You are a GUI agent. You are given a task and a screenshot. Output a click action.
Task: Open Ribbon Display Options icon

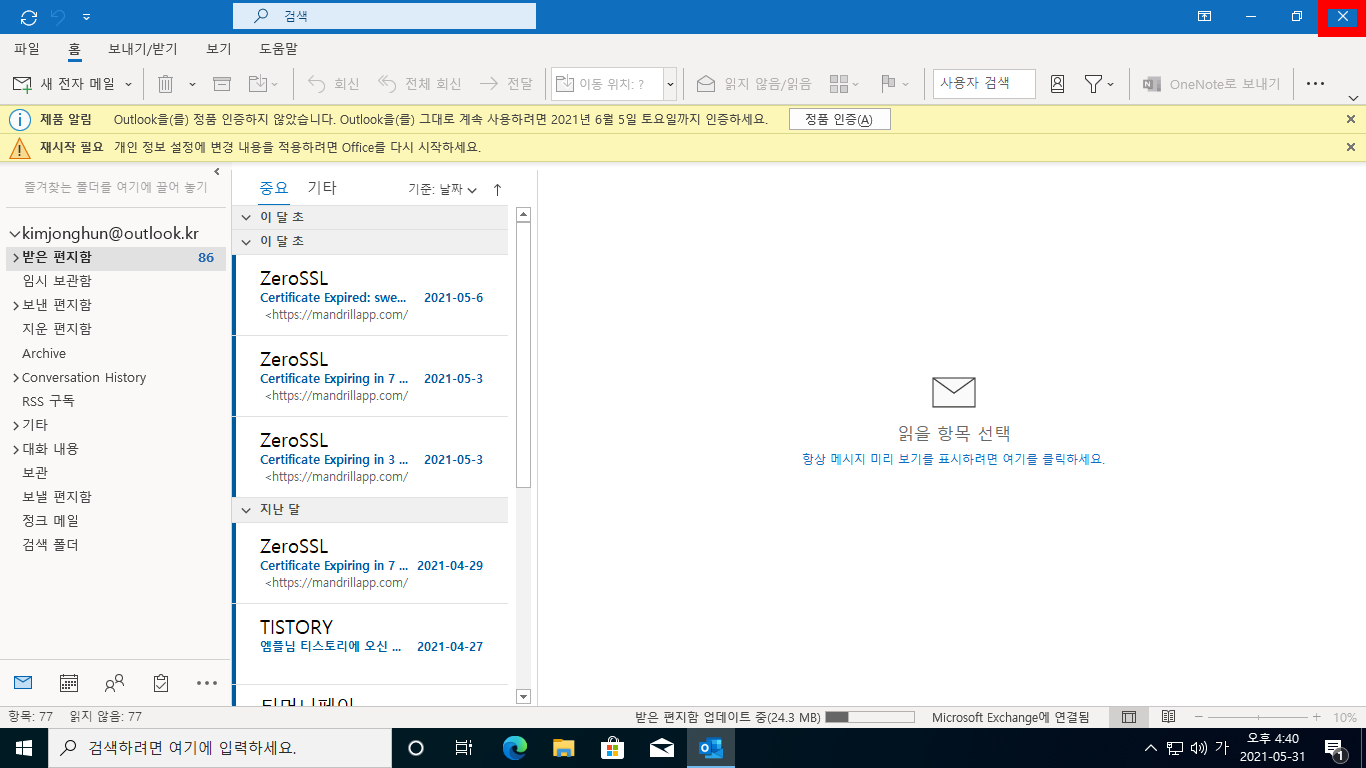coord(1205,17)
